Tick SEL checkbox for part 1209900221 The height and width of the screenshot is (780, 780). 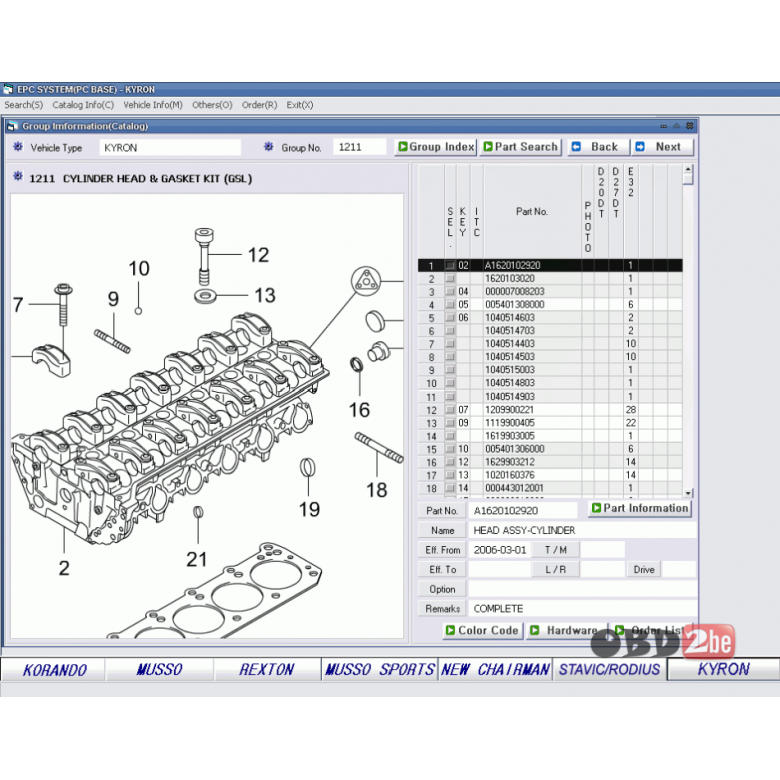pyautogui.click(x=450, y=410)
